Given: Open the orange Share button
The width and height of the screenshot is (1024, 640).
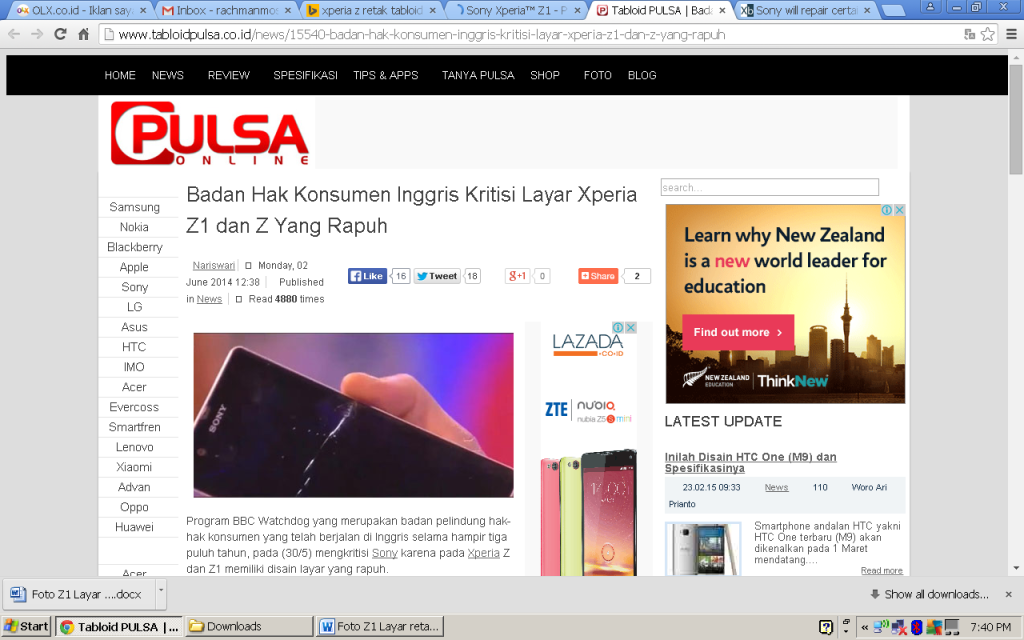Looking at the screenshot, I should (x=598, y=276).
